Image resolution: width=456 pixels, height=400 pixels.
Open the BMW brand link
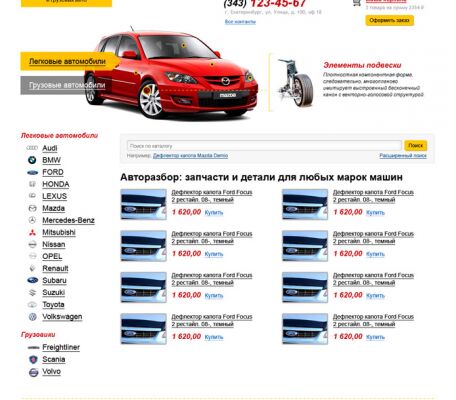51,160
